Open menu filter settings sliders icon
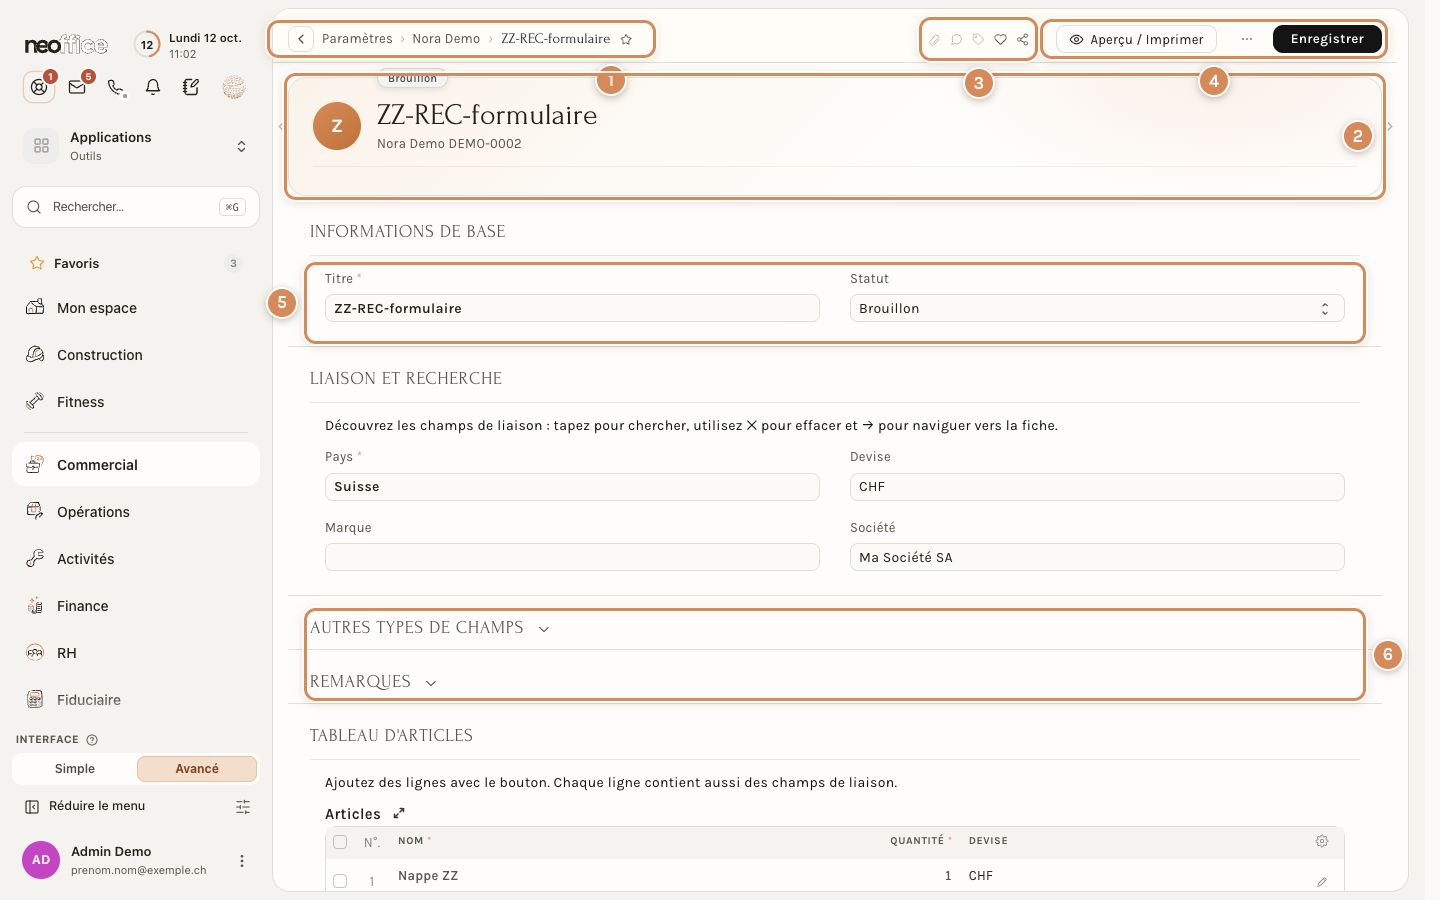Viewport: 1440px width, 900px height. click(243, 806)
